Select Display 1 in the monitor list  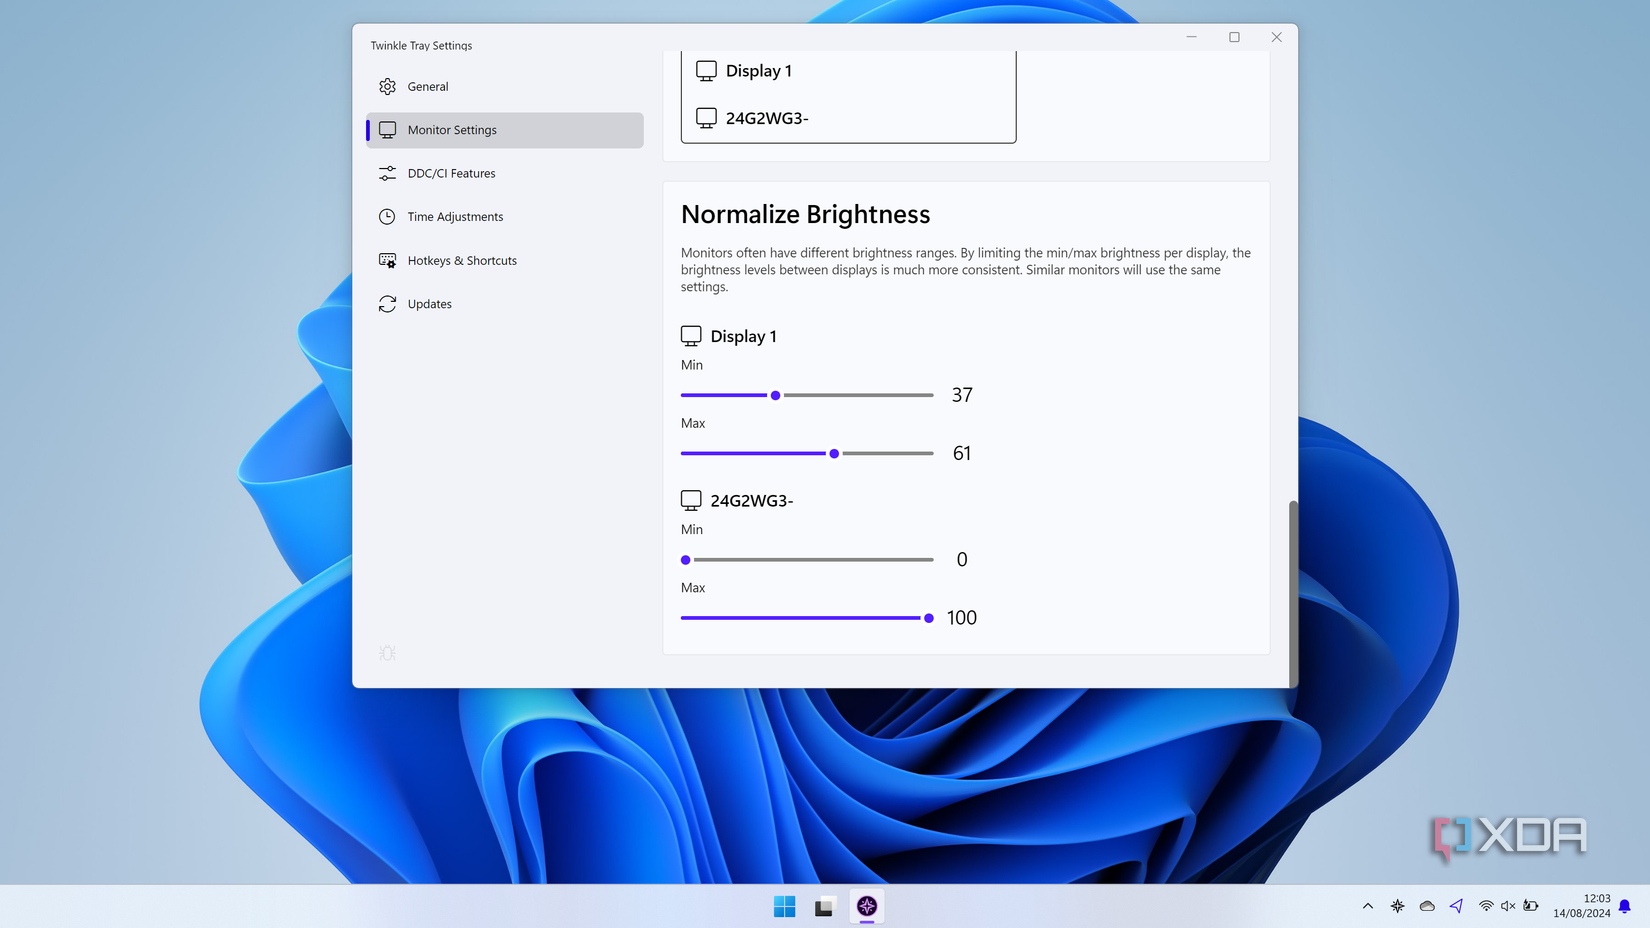point(759,70)
